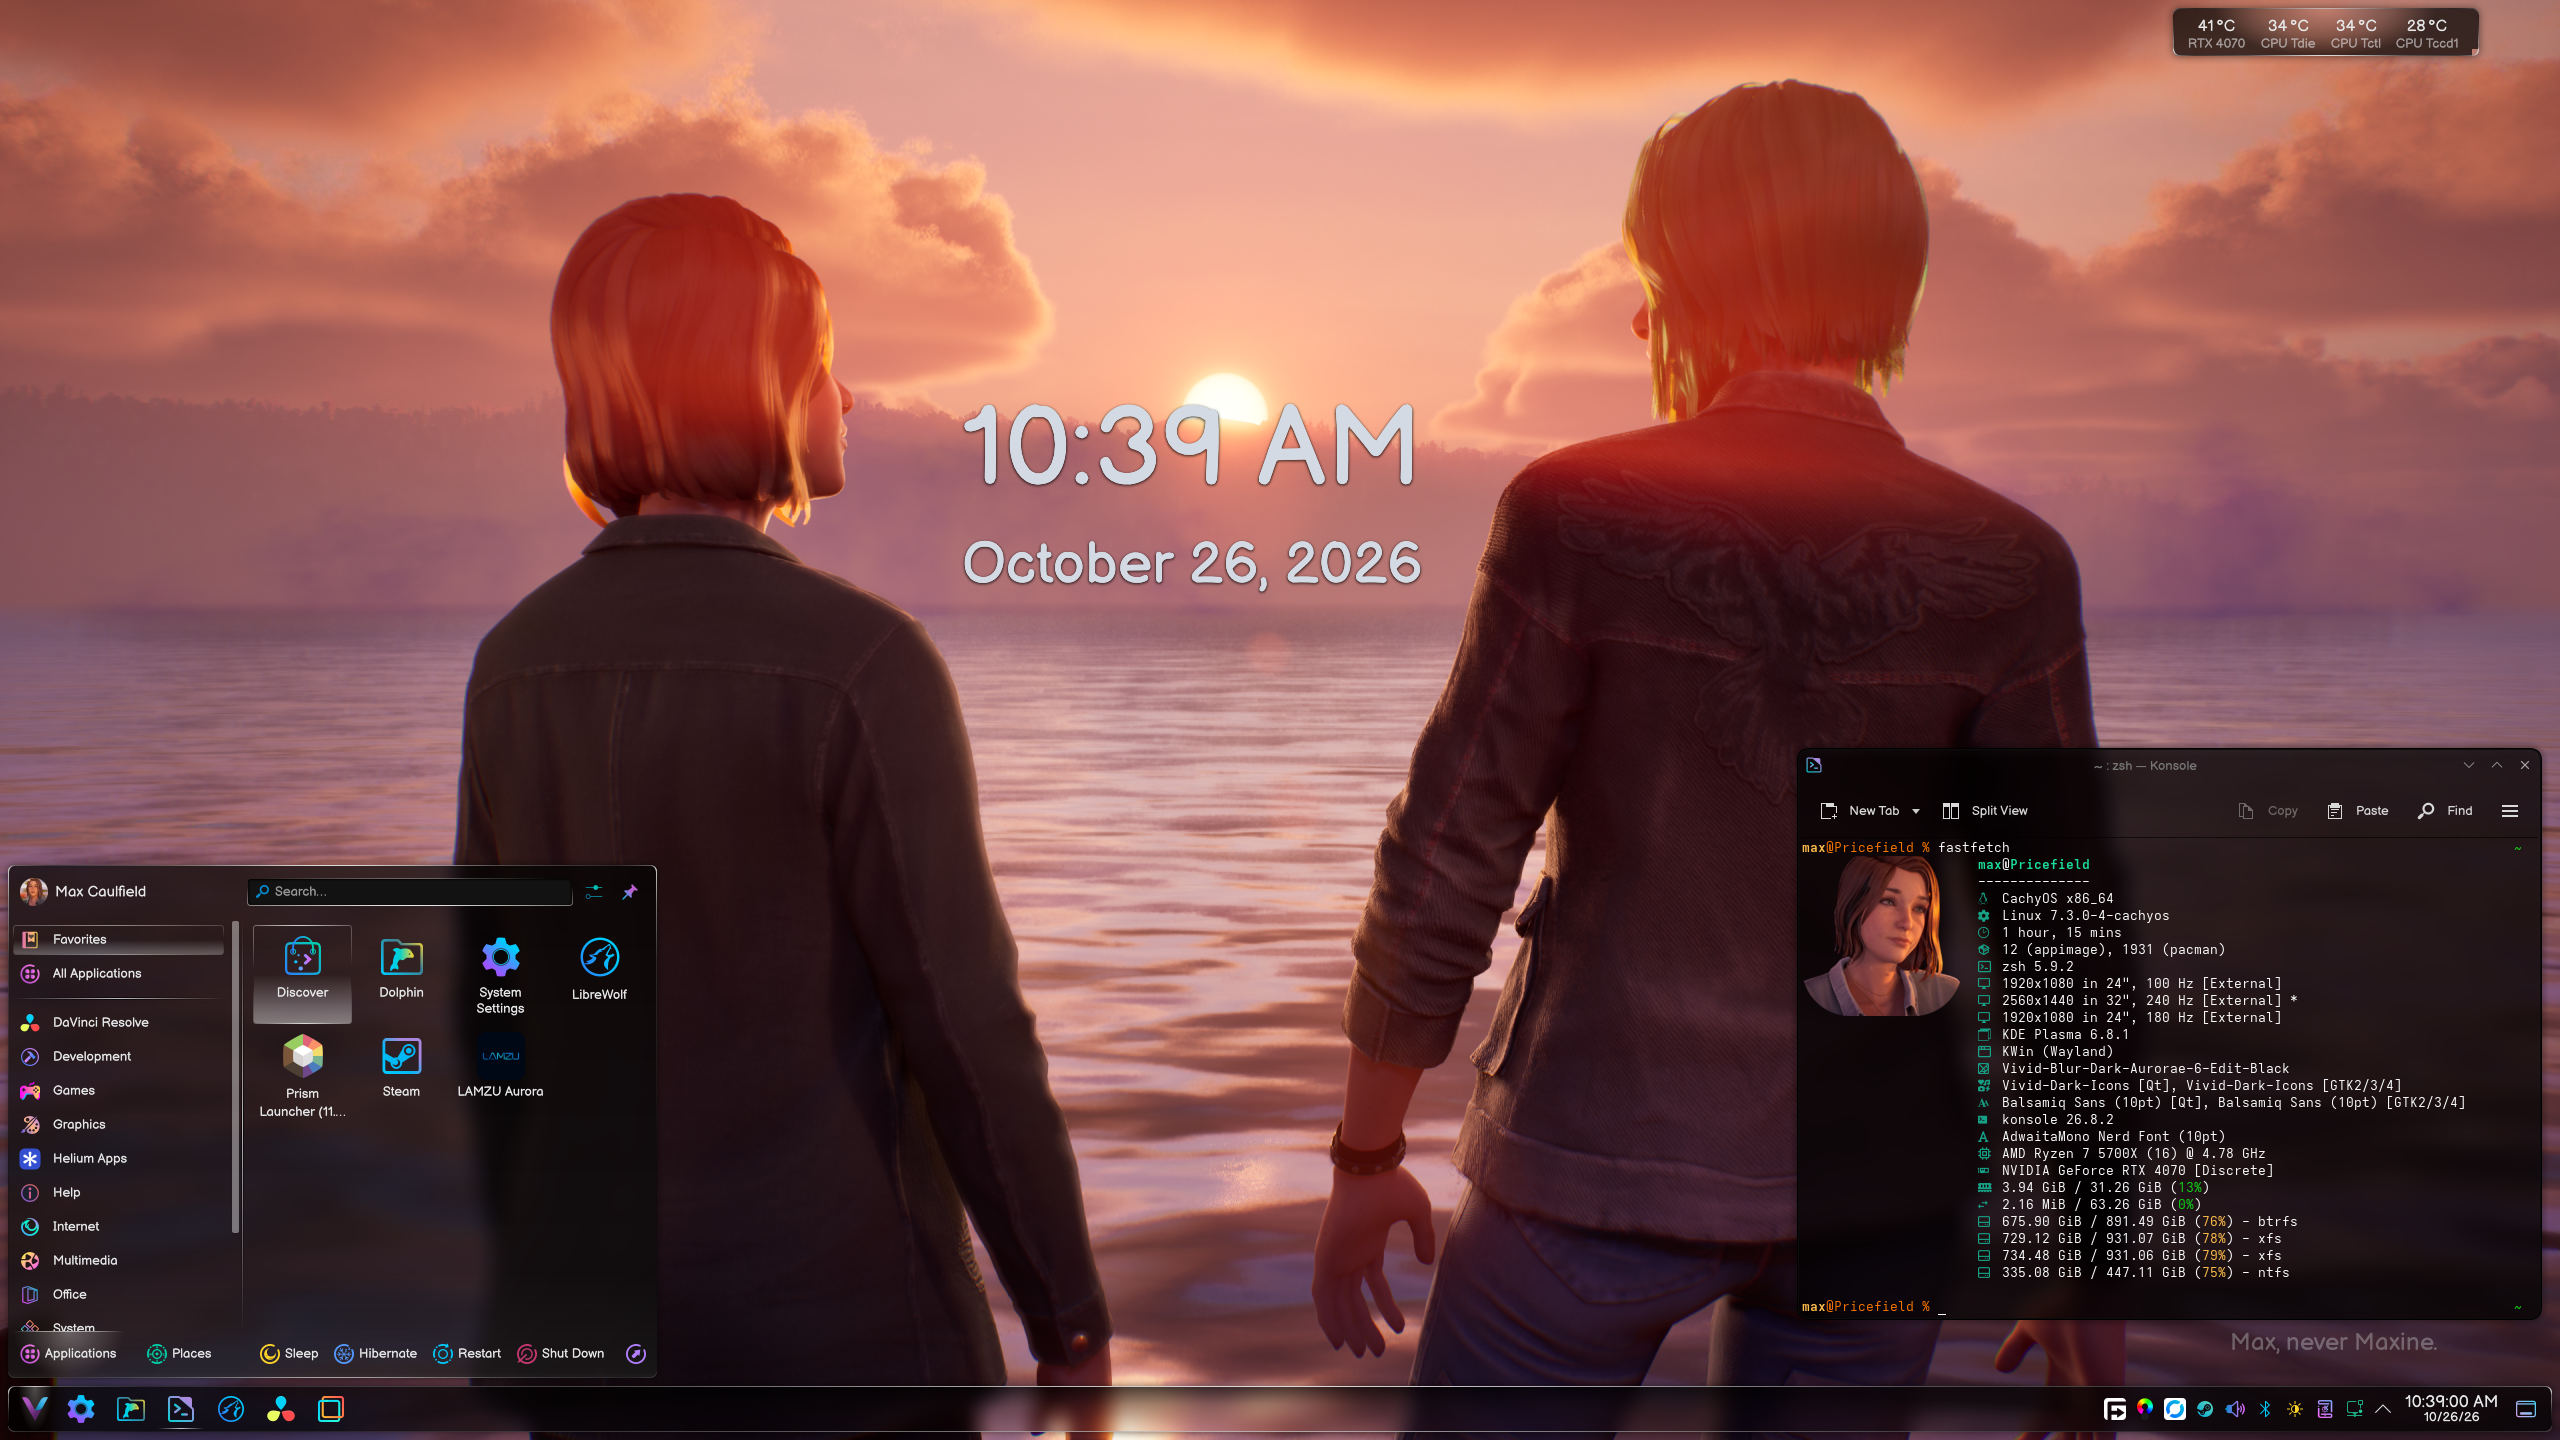Open Discover from Favorites grid
Screen dimensions: 2560x1440
302,972
